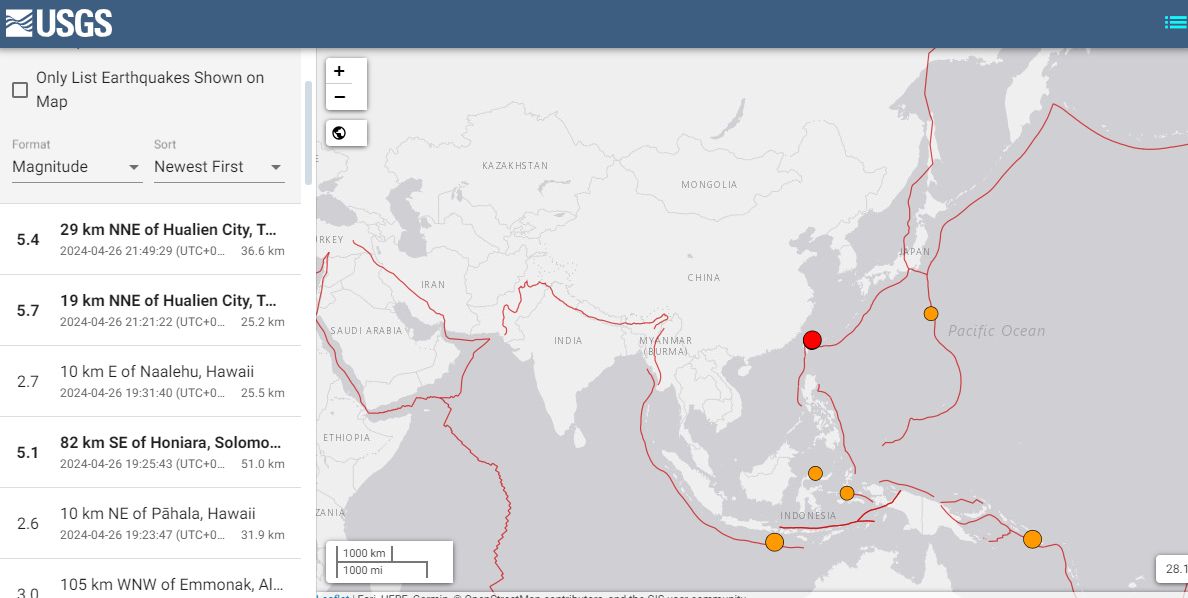Select the 5.4 Hualien City earthquake entry

coord(150,239)
